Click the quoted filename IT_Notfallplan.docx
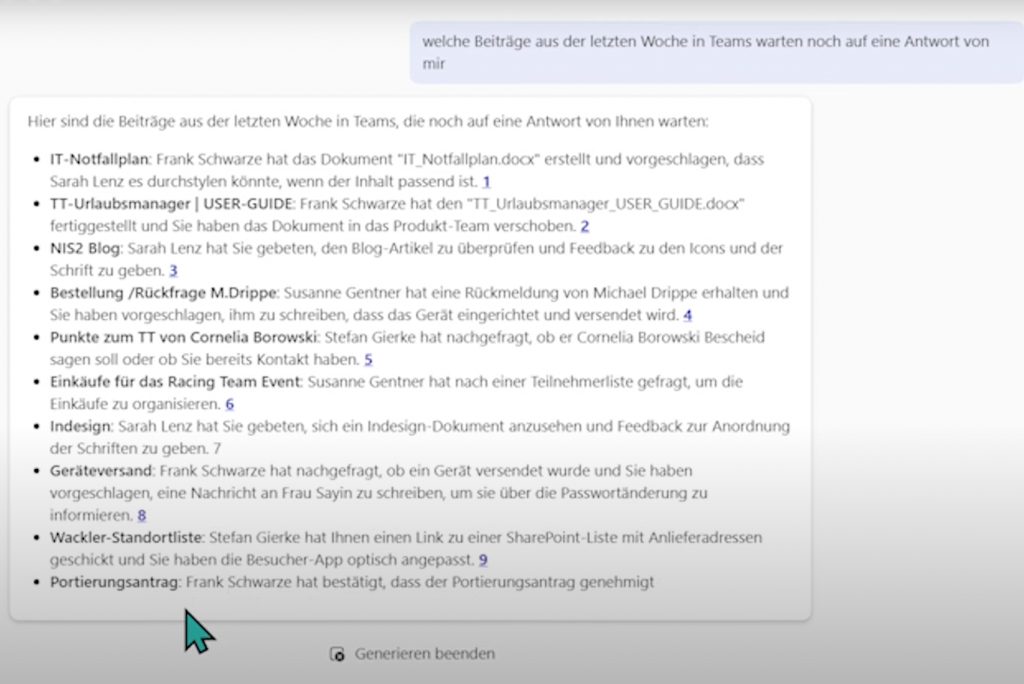This screenshot has width=1024, height=684. click(x=468, y=159)
